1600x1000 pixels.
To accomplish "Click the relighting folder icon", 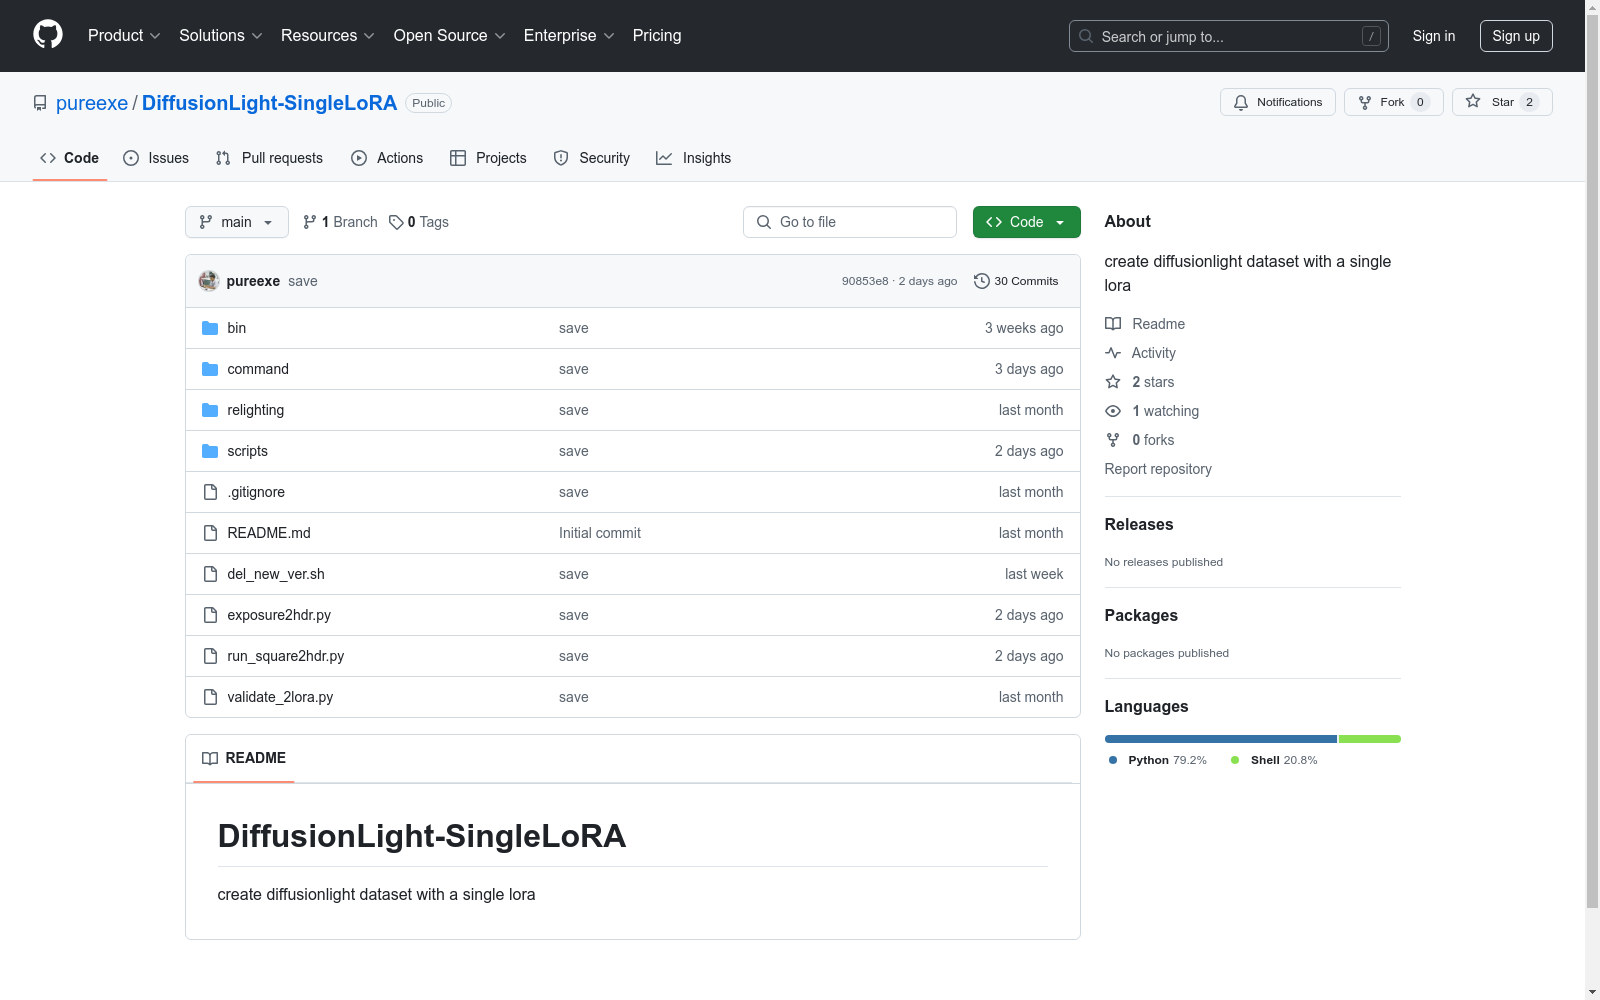I will [x=210, y=410].
